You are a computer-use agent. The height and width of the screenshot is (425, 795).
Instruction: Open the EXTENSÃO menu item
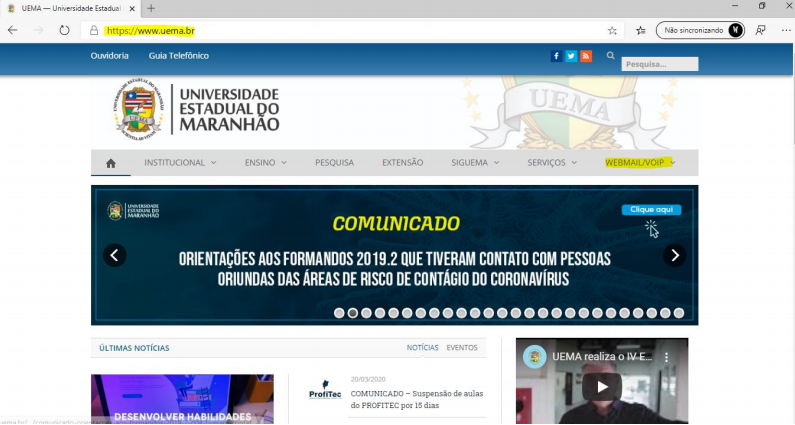tap(403, 163)
